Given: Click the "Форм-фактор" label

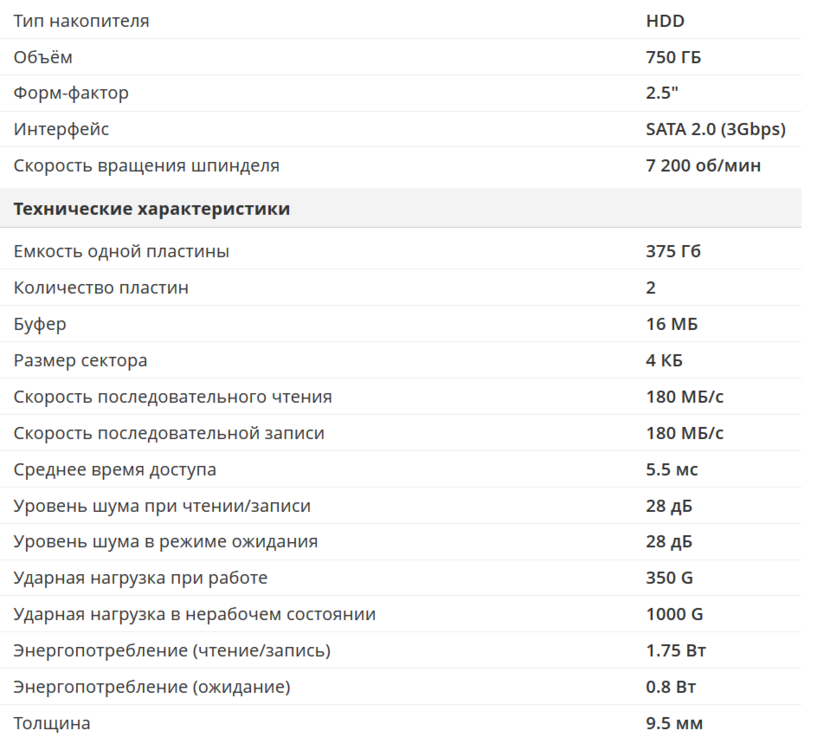Looking at the screenshot, I should 71,93.
